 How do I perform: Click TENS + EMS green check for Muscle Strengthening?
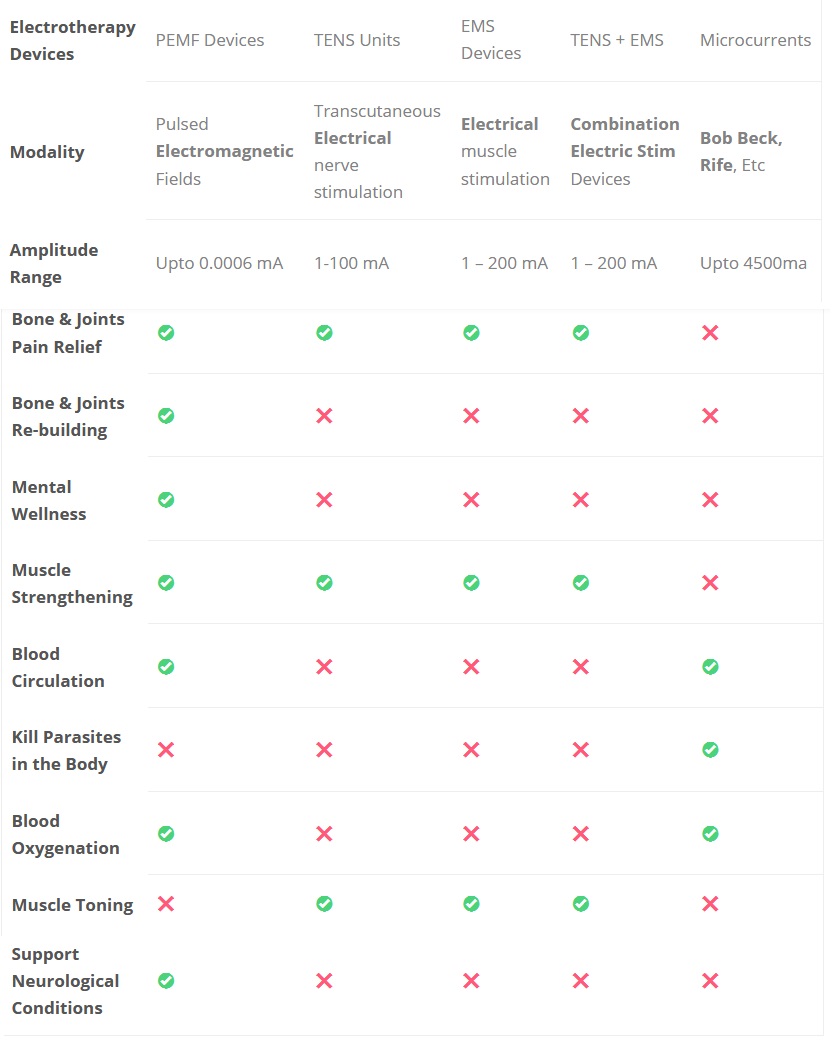click(581, 583)
